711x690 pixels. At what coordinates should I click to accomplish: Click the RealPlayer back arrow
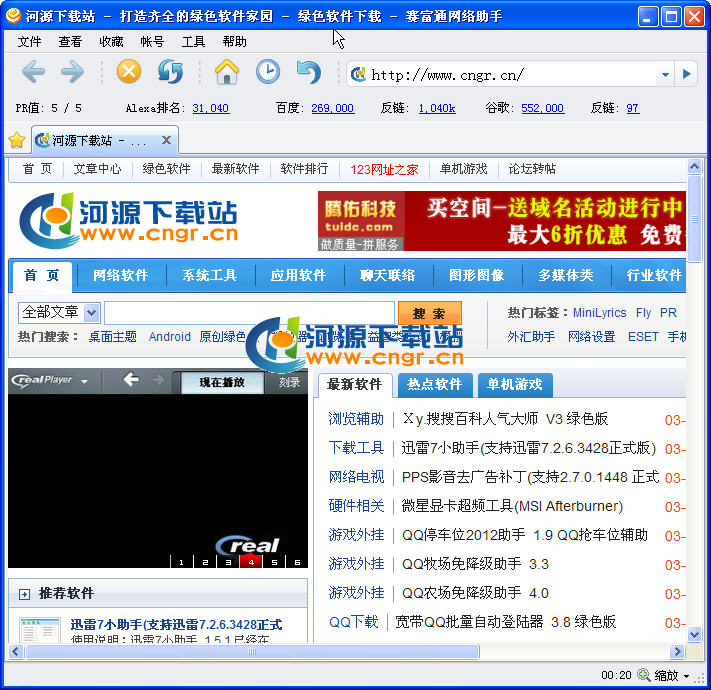click(x=131, y=379)
